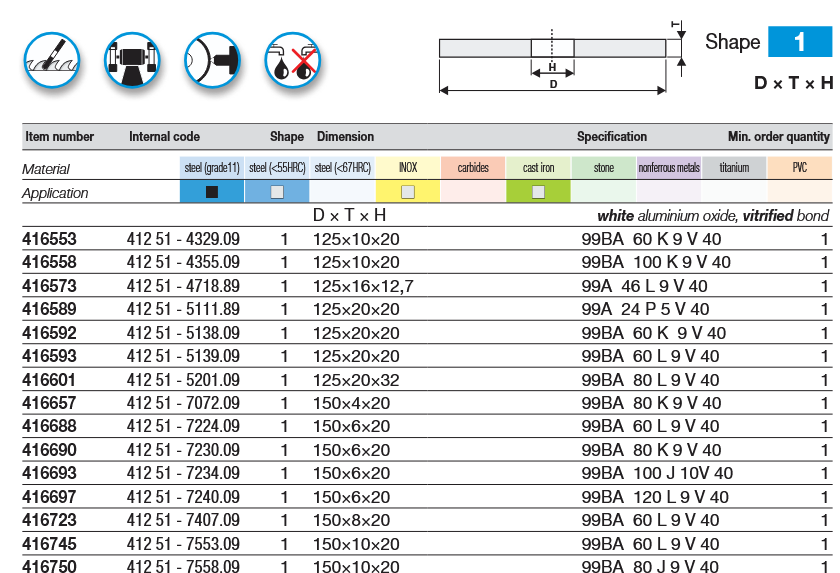
Task: Click the grinding wheel dimension diagram
Action: 553,61
